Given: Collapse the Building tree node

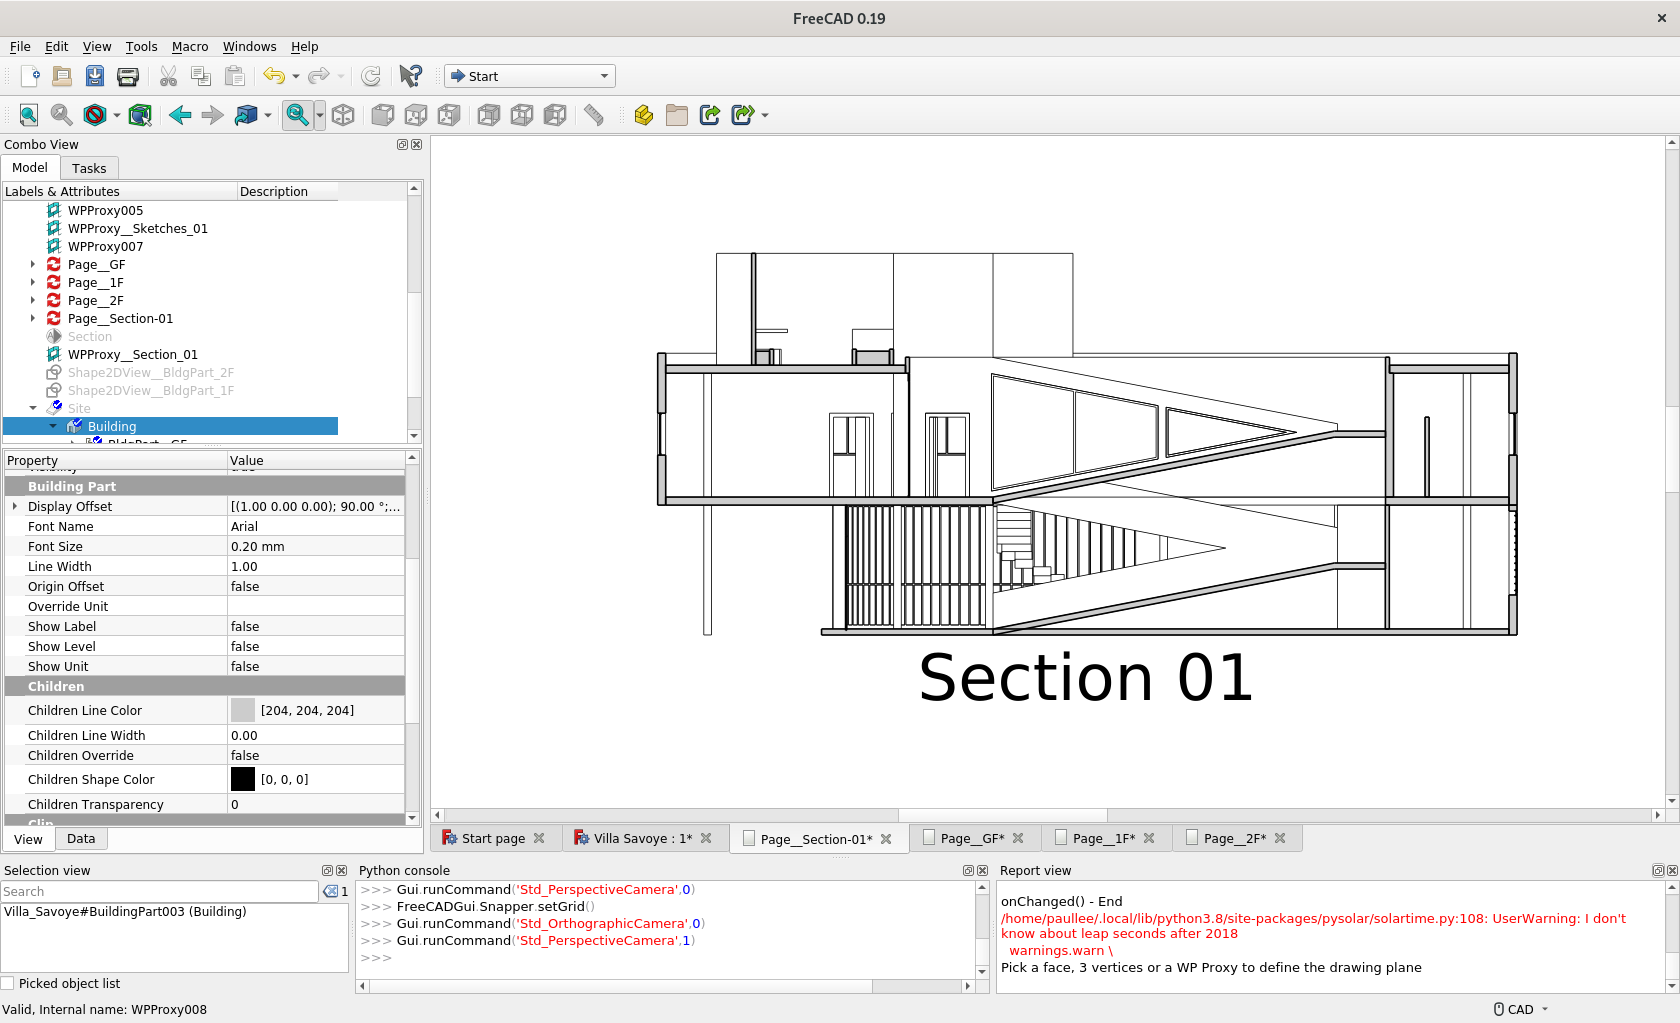Looking at the screenshot, I should coord(53,426).
